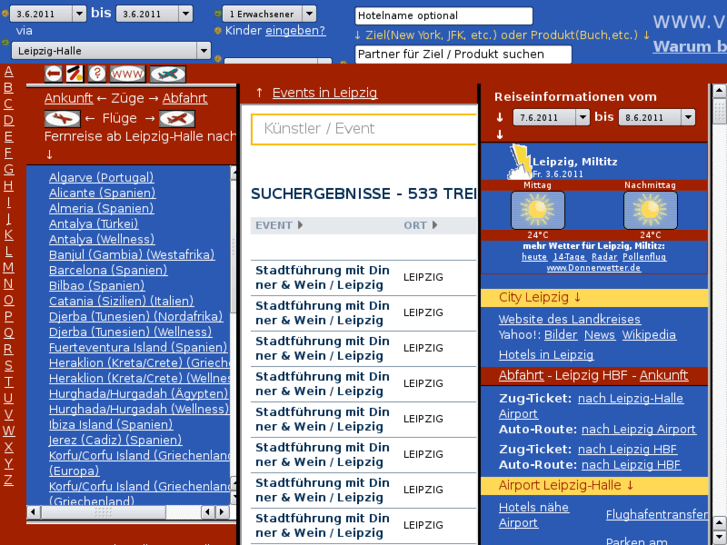Click the lightning weather icon beside Leipzig, Miltitz
727x545 pixels.
(520, 161)
